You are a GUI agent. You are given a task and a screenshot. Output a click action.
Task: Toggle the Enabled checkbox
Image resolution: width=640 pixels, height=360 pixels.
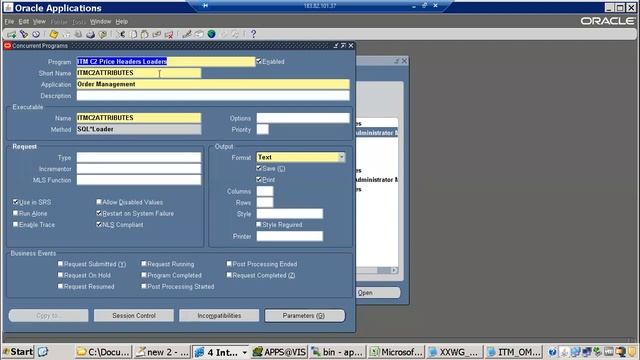259,61
